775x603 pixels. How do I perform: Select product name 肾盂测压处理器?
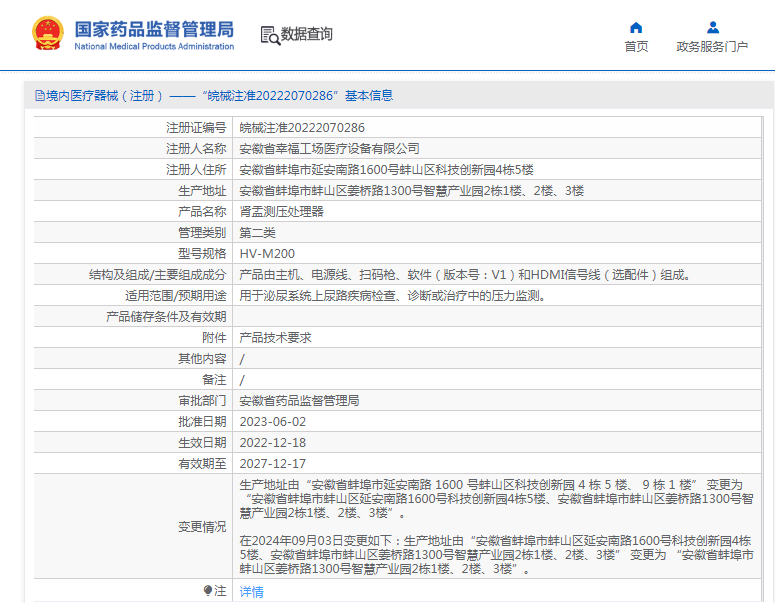(x=282, y=212)
